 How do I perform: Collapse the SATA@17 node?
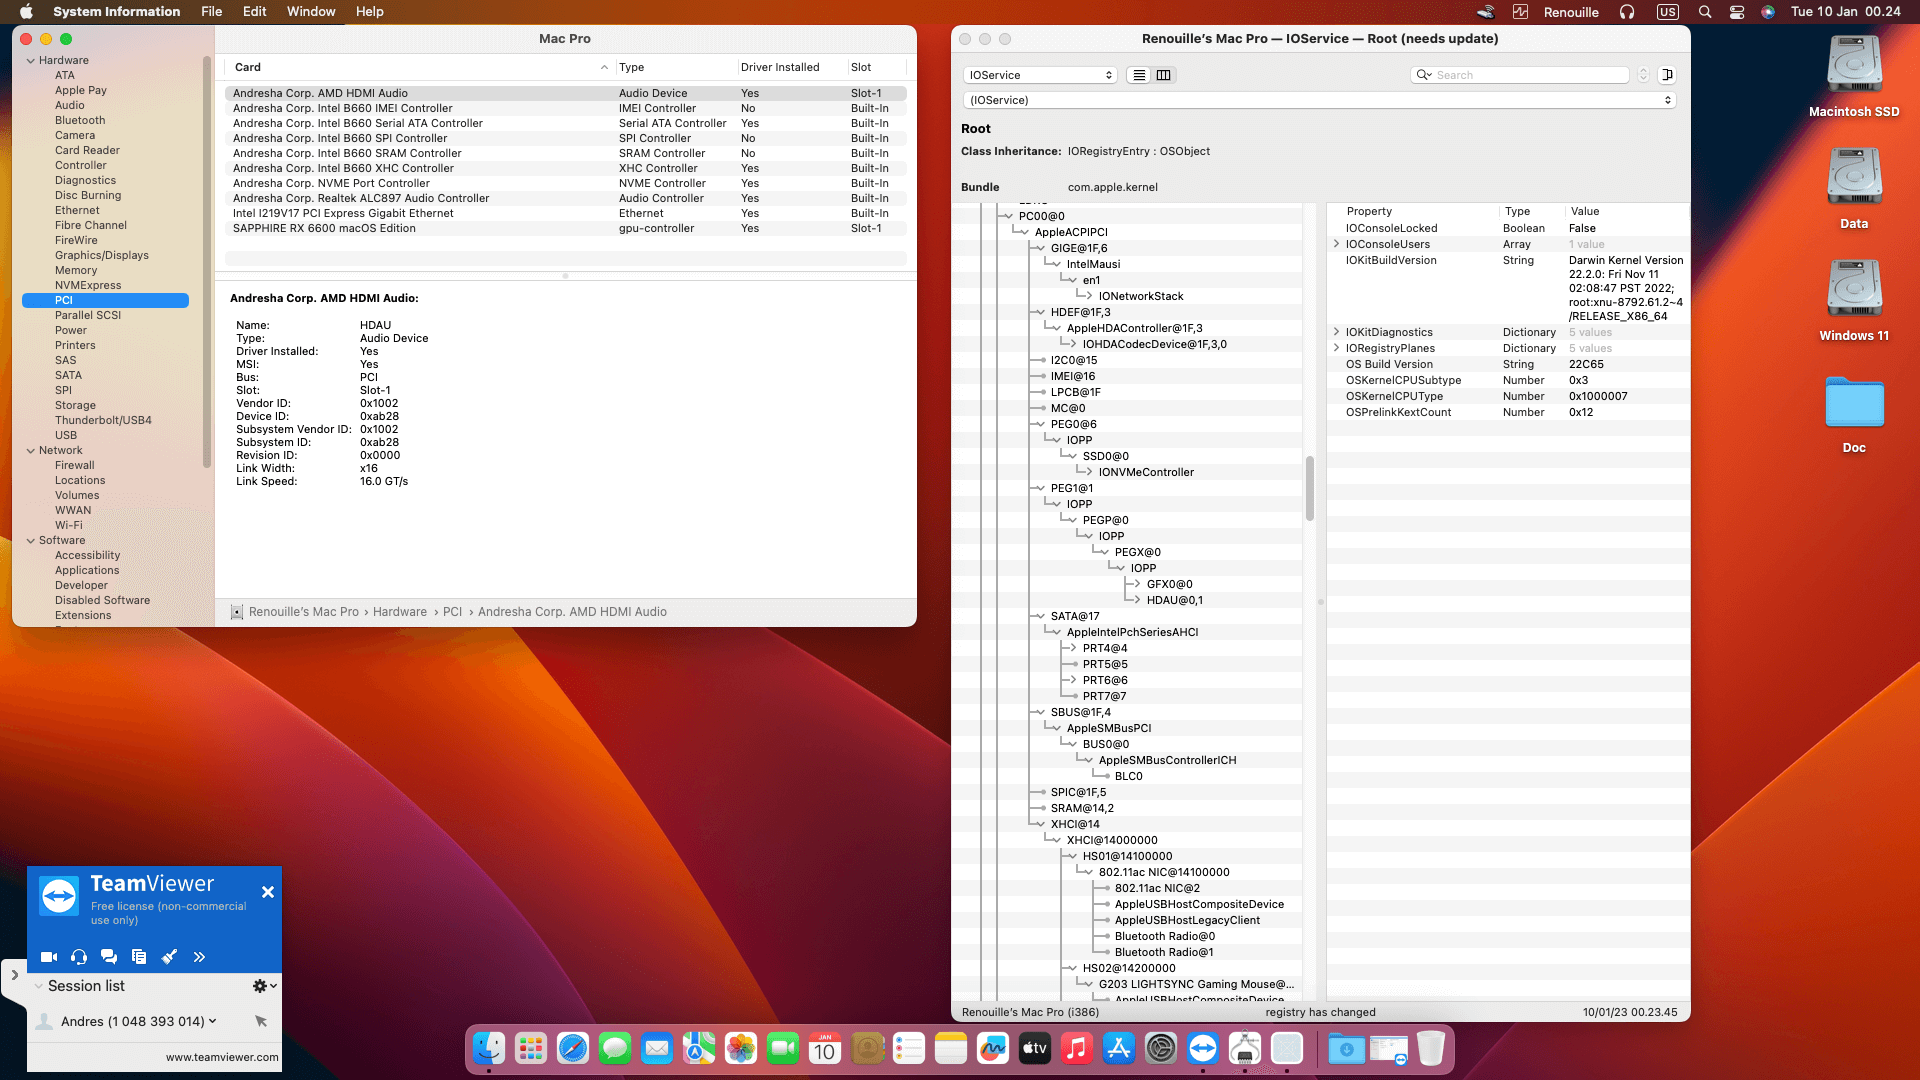(1040, 616)
